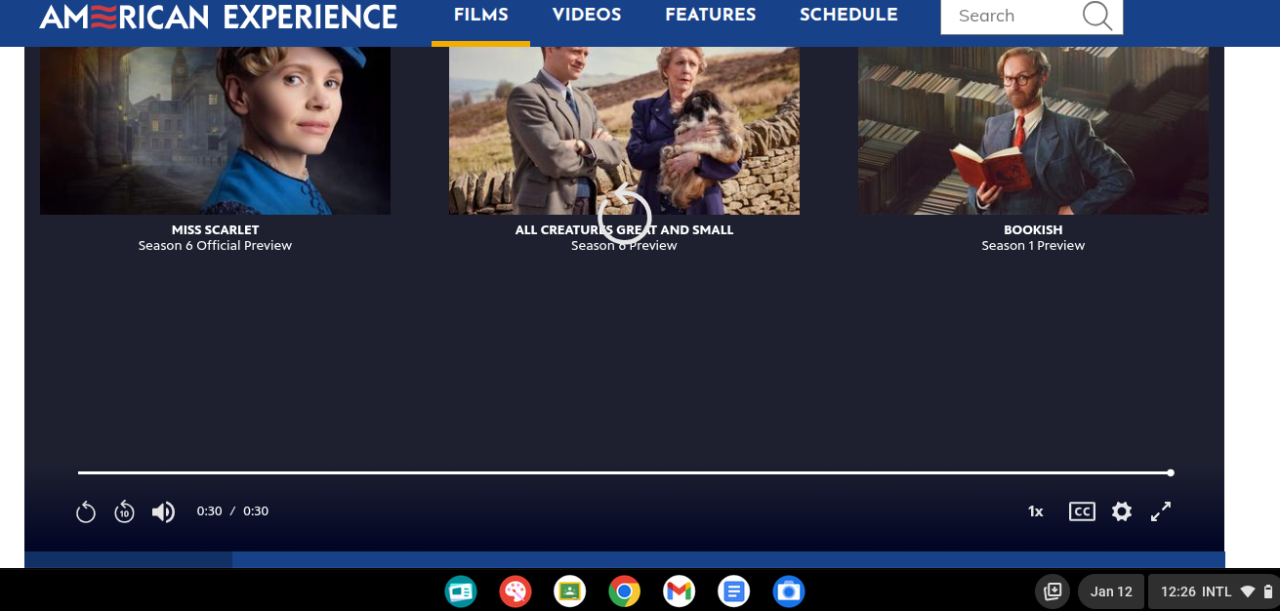Click the replay video icon in player controls
The height and width of the screenshot is (611, 1280).
[x=86, y=512]
